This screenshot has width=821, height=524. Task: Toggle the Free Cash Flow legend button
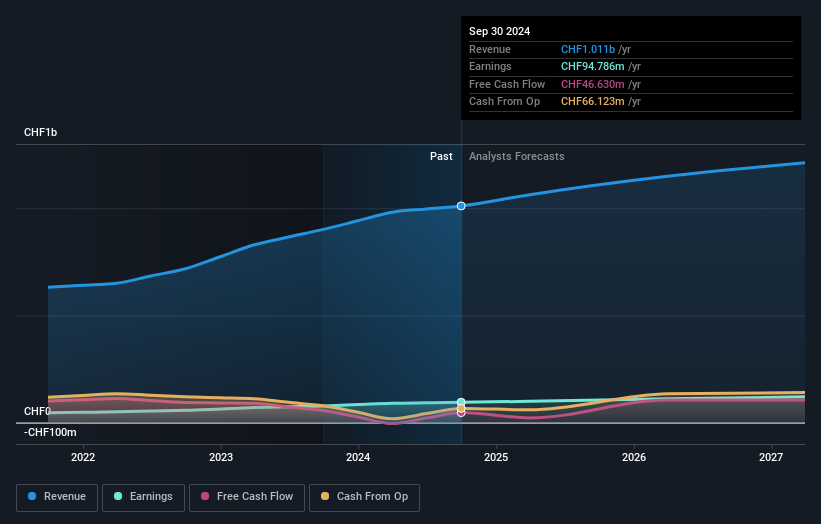click(247, 497)
